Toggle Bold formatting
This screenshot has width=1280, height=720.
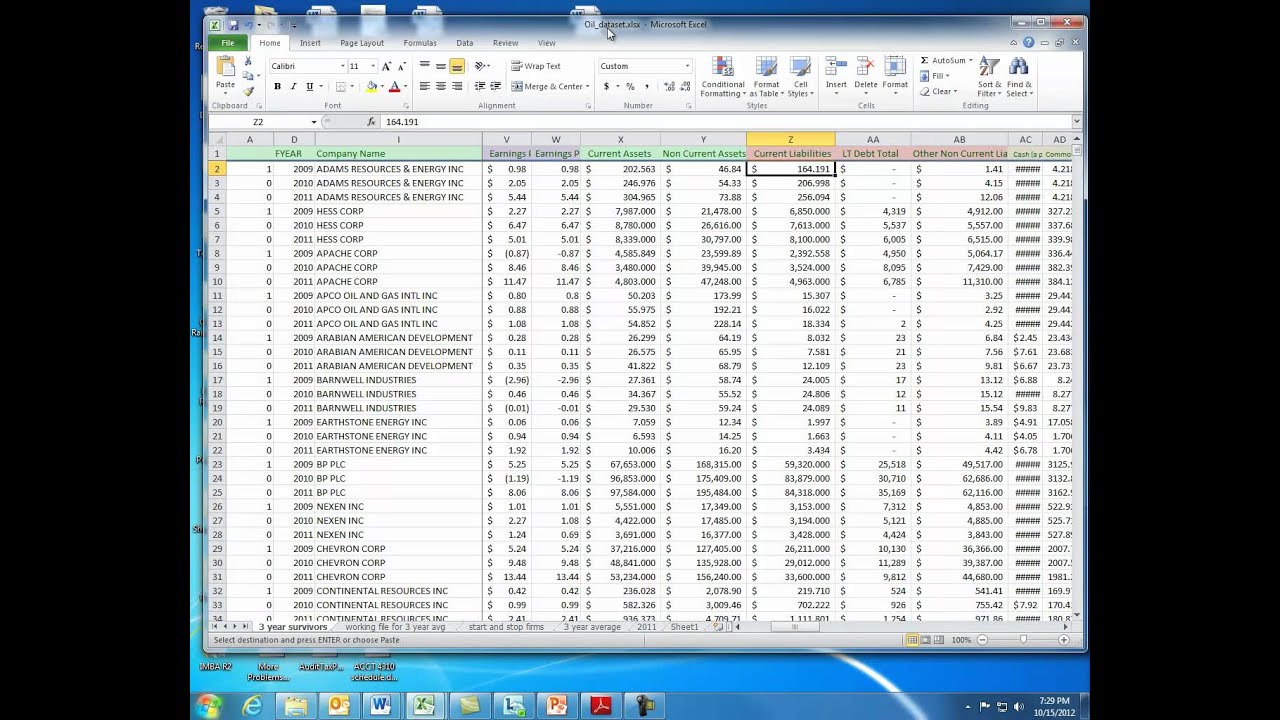(x=277, y=87)
